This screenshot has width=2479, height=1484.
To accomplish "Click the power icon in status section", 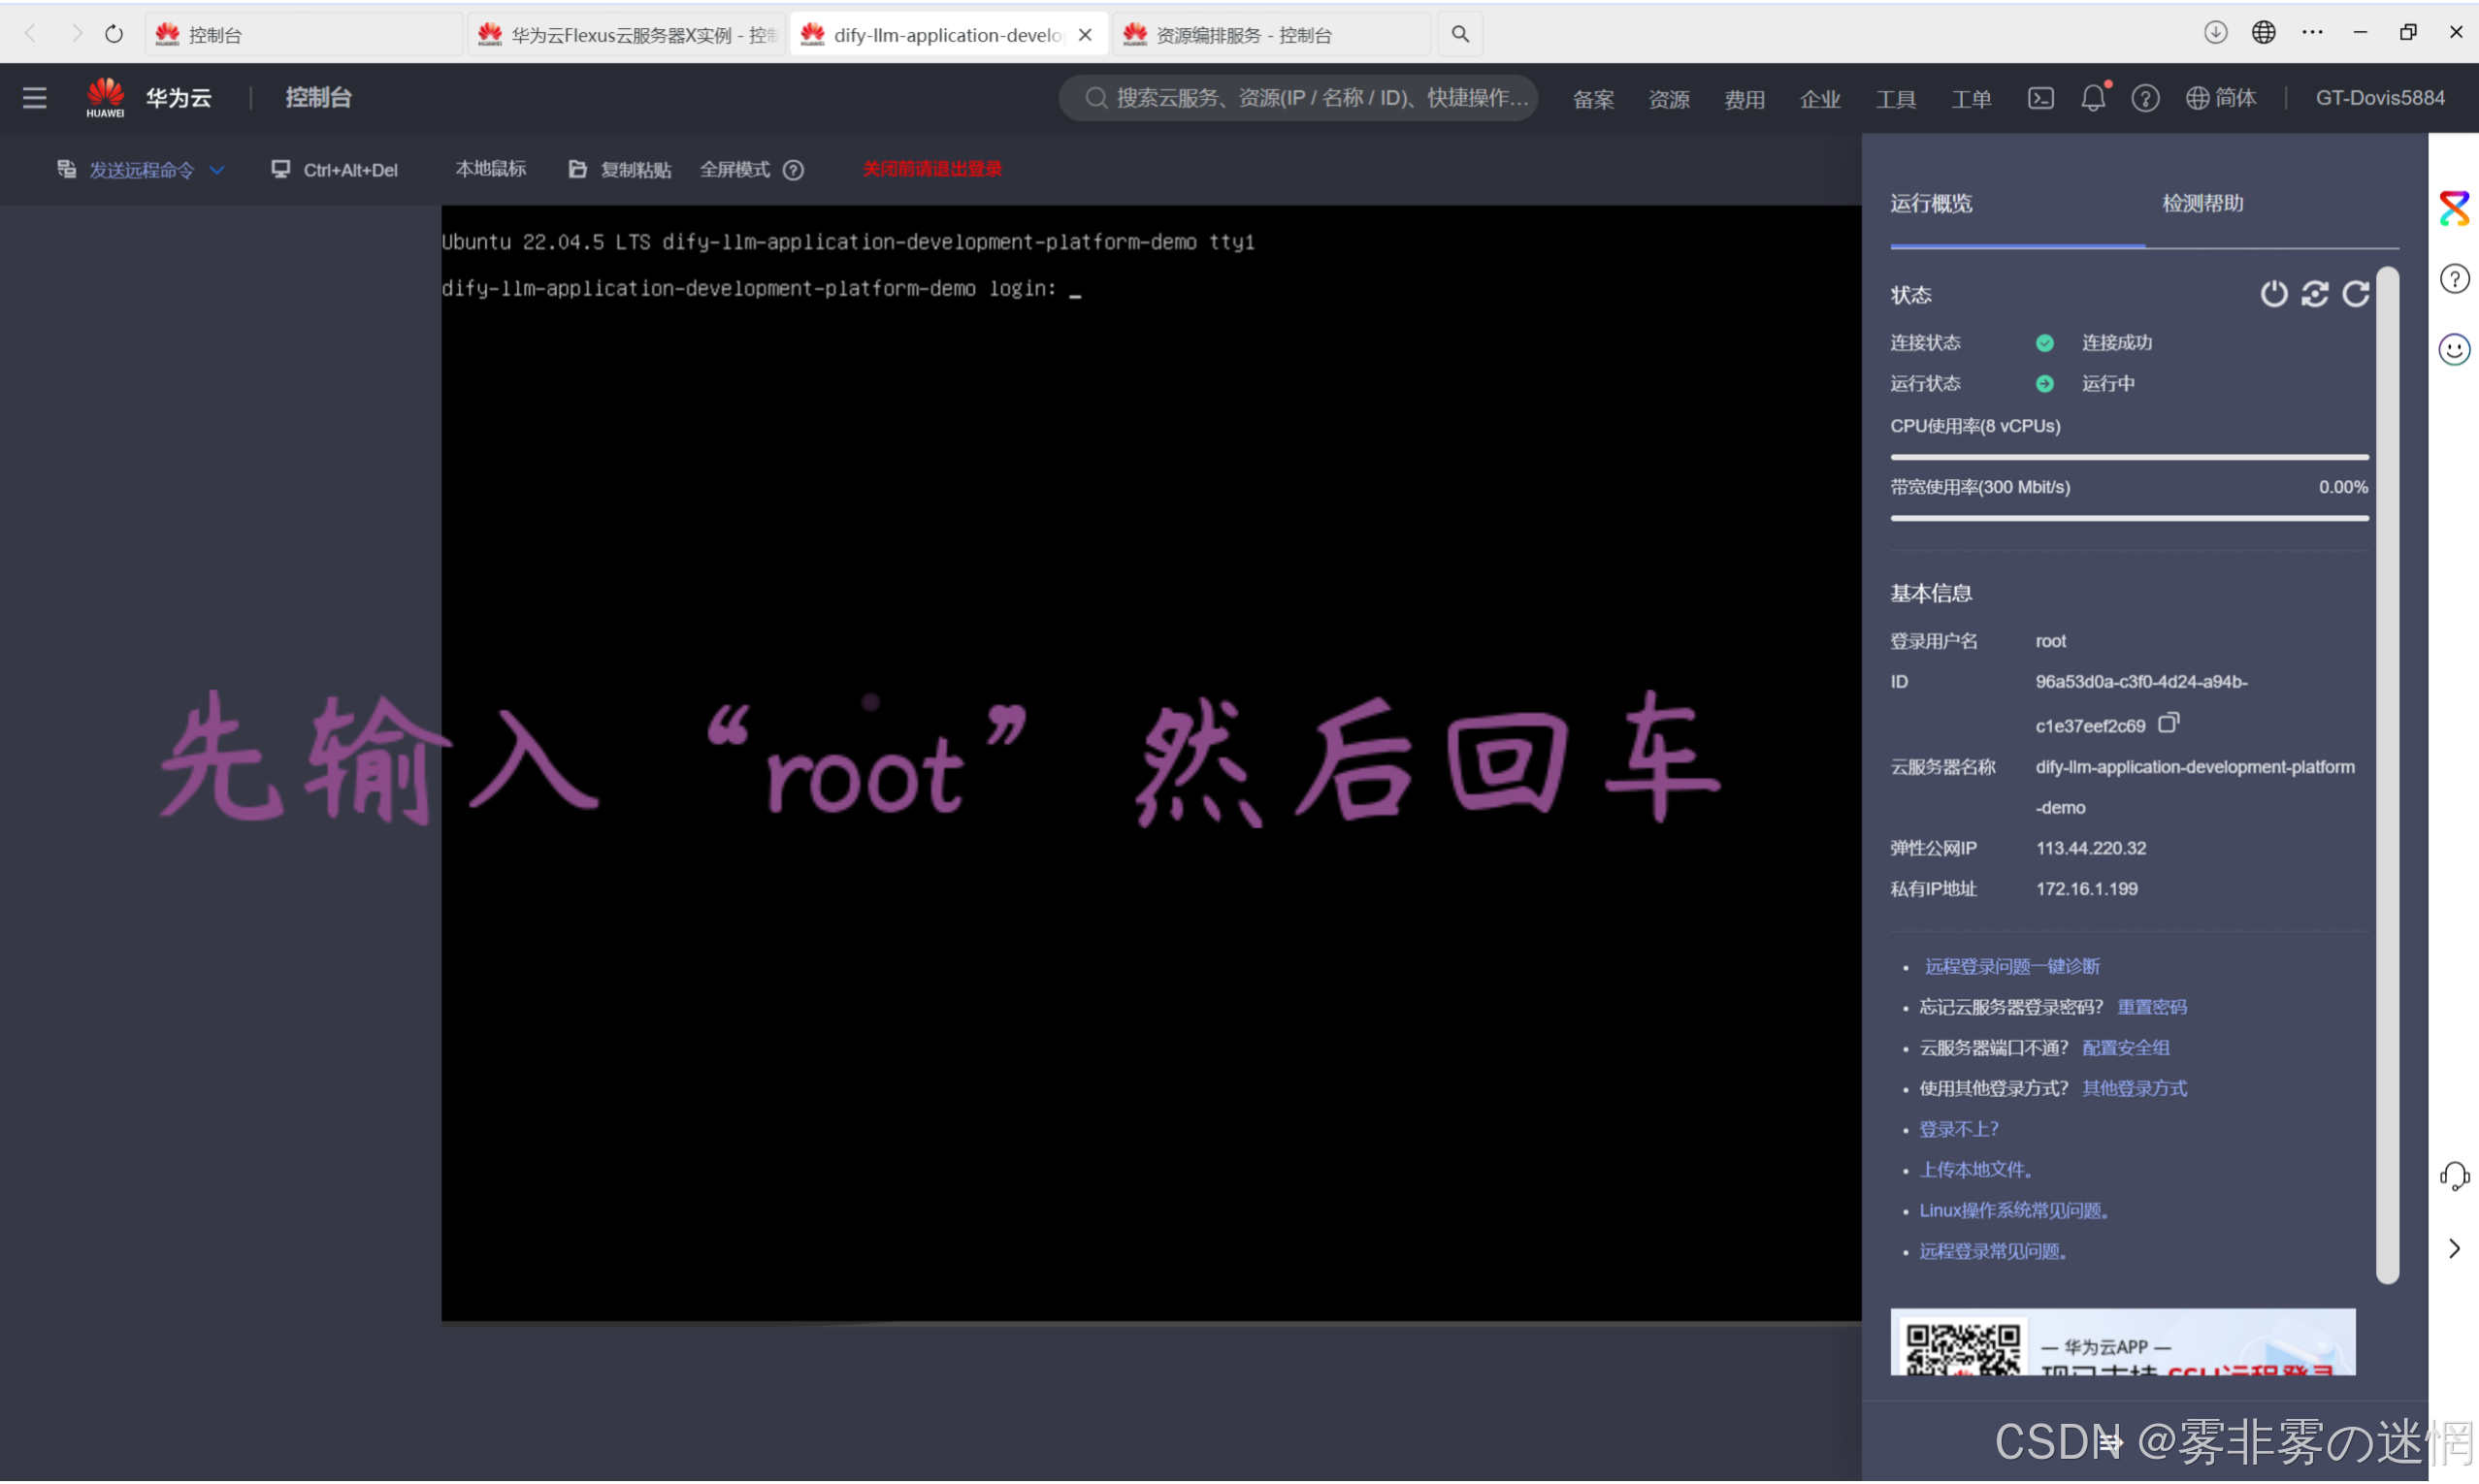I will click(x=2273, y=294).
